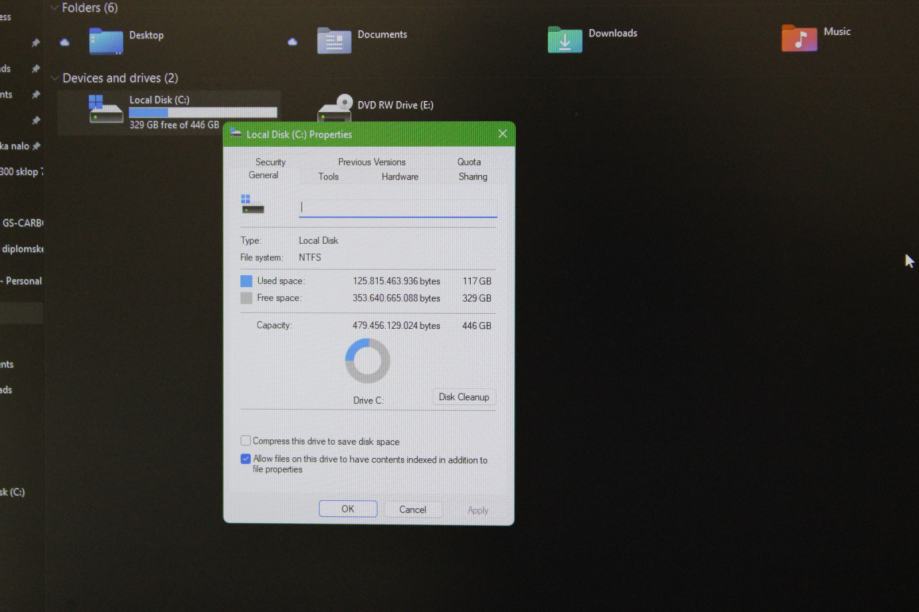The height and width of the screenshot is (612, 919).
Task: Switch to the Security tab
Action: pyautogui.click(x=270, y=162)
